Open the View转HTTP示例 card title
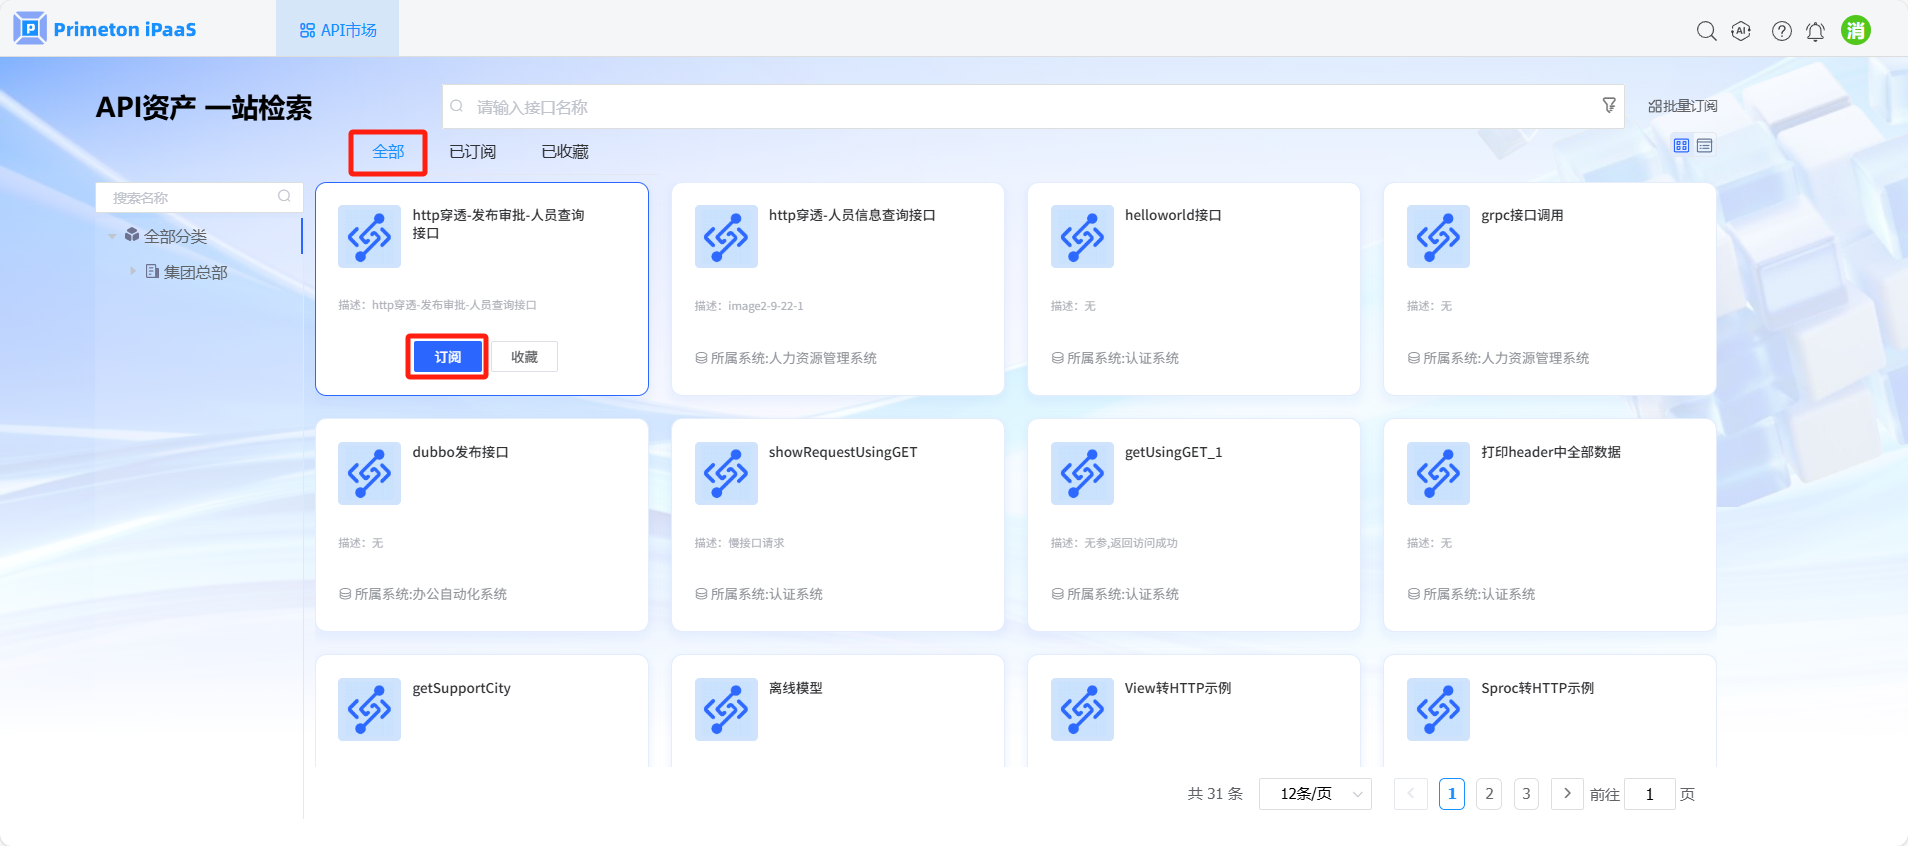 [x=1178, y=688]
